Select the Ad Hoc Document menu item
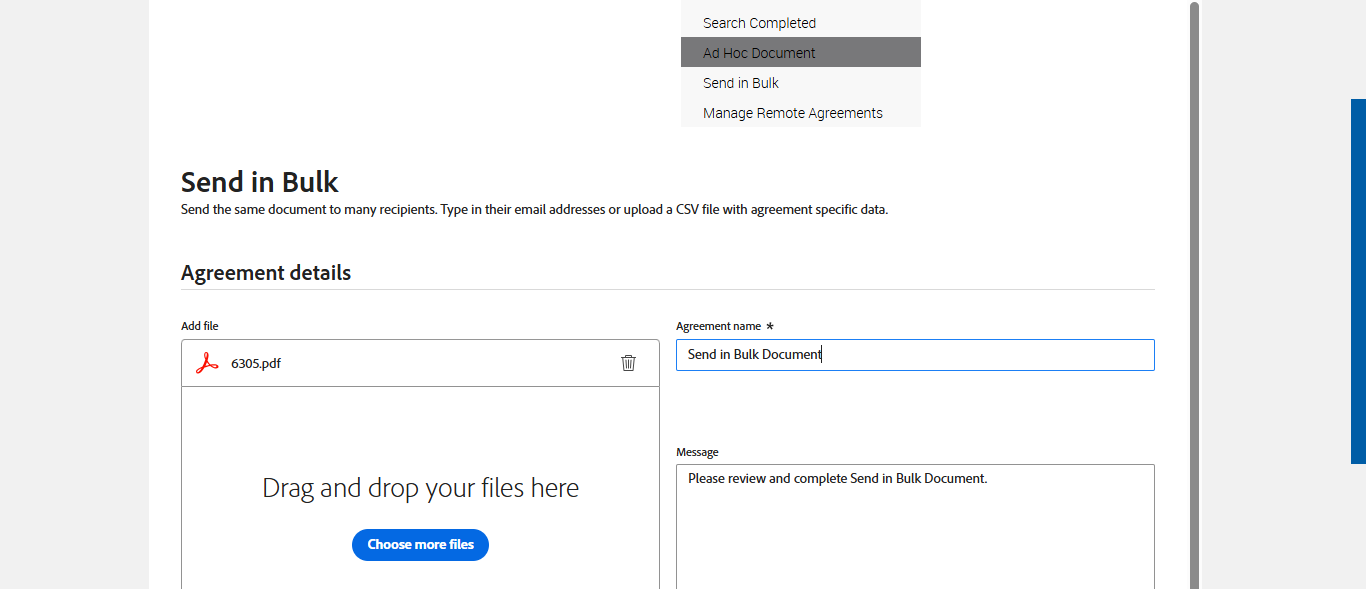Image resolution: width=1366 pixels, height=589 pixels. pyautogui.click(x=759, y=53)
